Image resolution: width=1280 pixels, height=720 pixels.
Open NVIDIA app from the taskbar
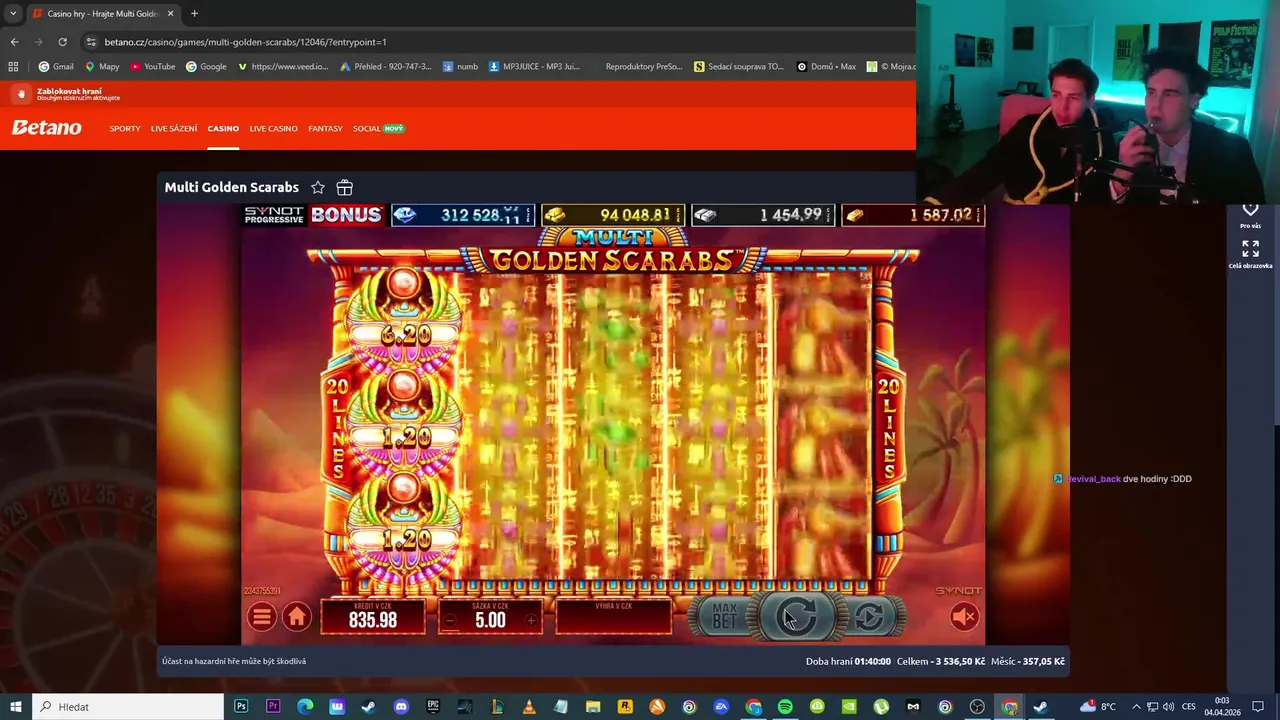click(x=849, y=706)
